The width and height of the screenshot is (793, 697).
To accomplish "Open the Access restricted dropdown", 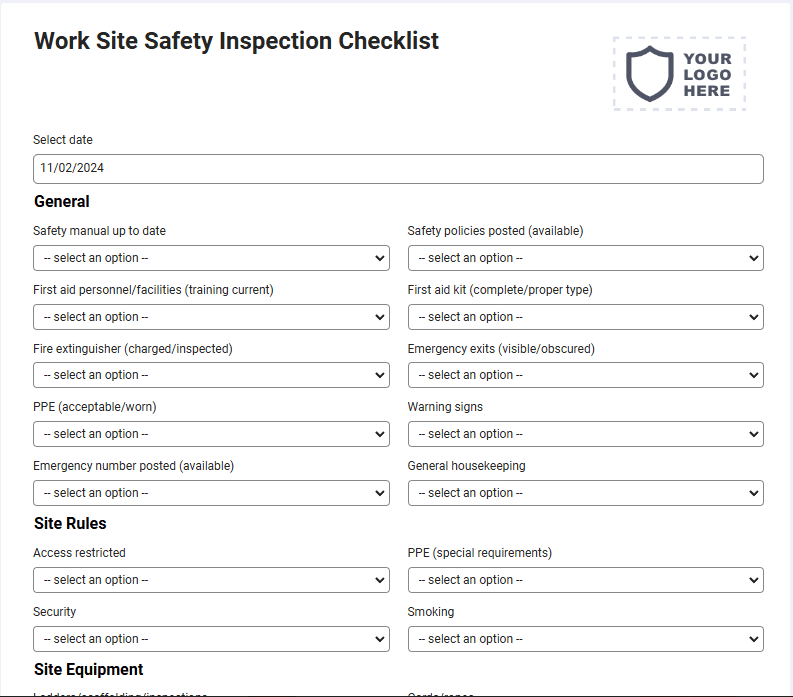I will point(211,580).
